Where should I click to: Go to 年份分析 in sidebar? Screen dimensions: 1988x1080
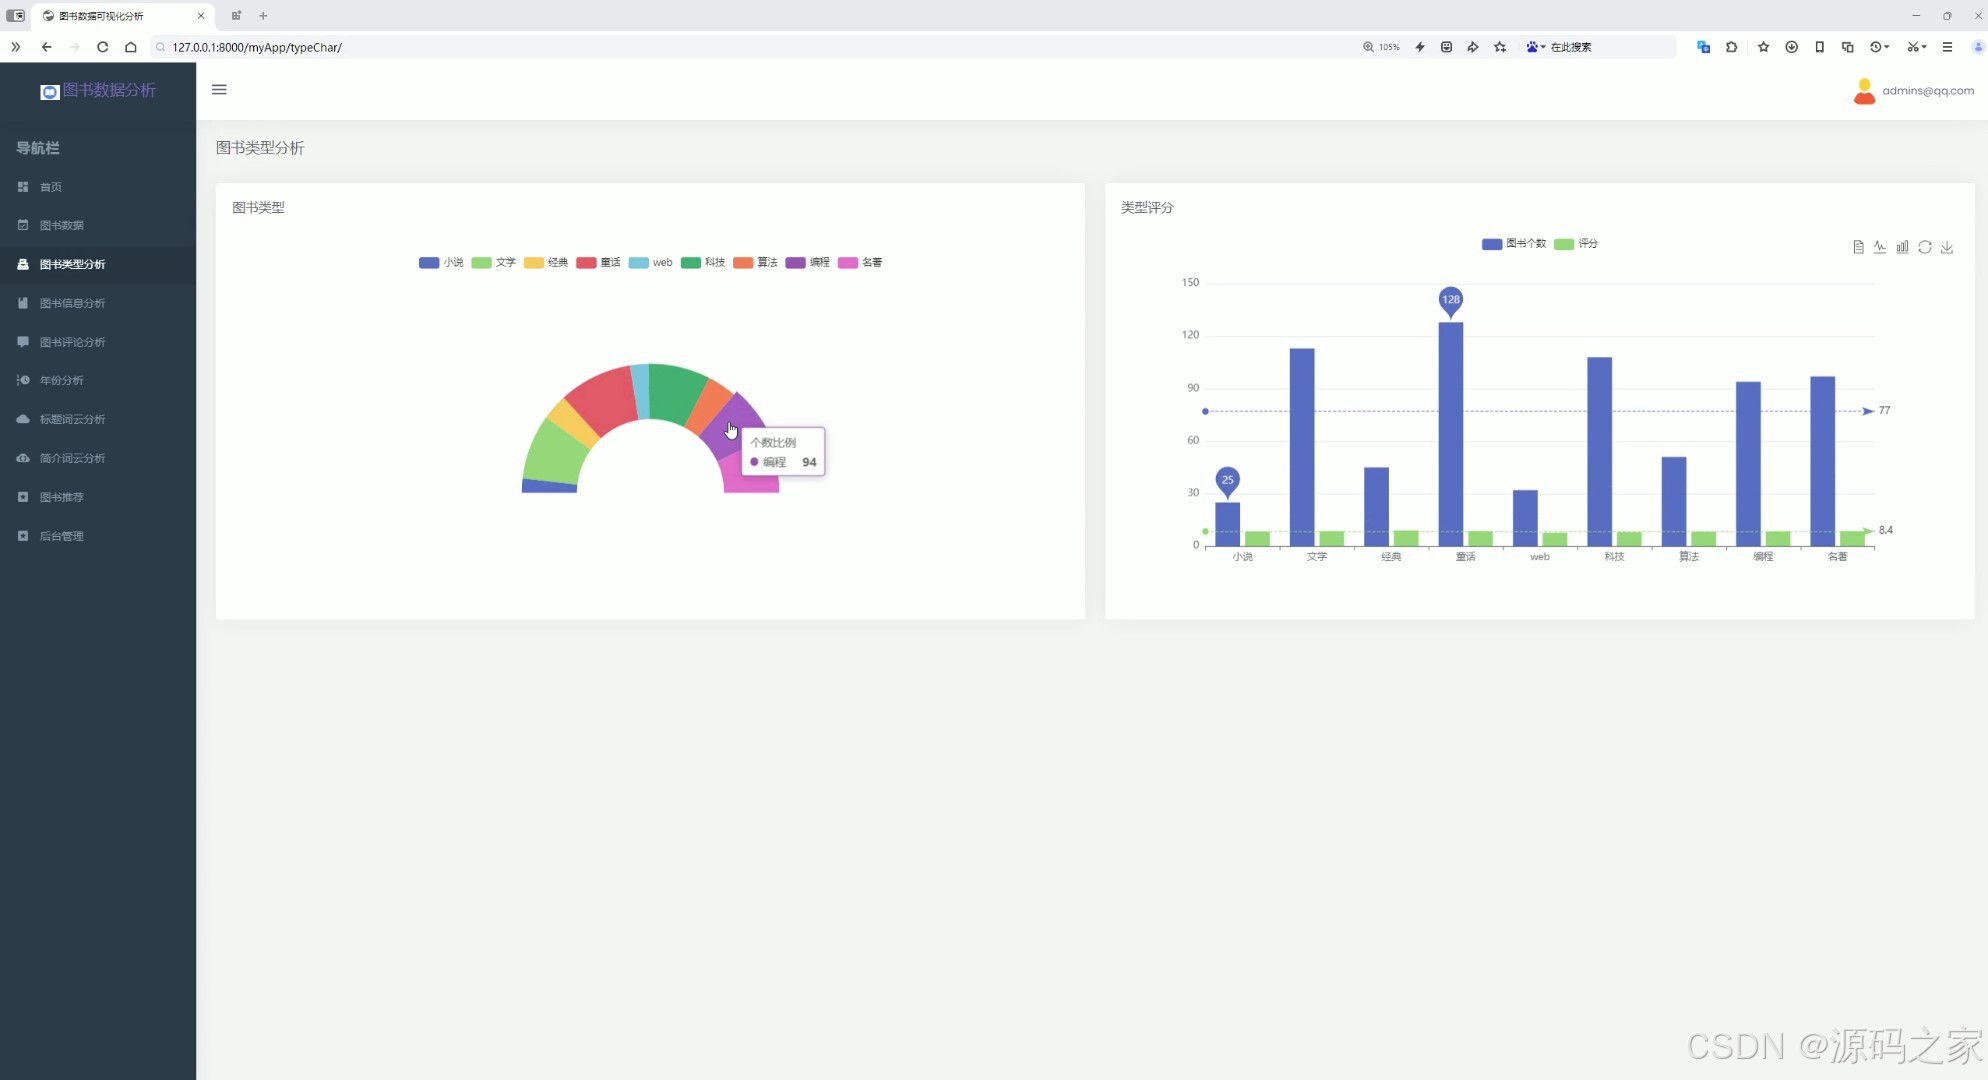pos(61,381)
